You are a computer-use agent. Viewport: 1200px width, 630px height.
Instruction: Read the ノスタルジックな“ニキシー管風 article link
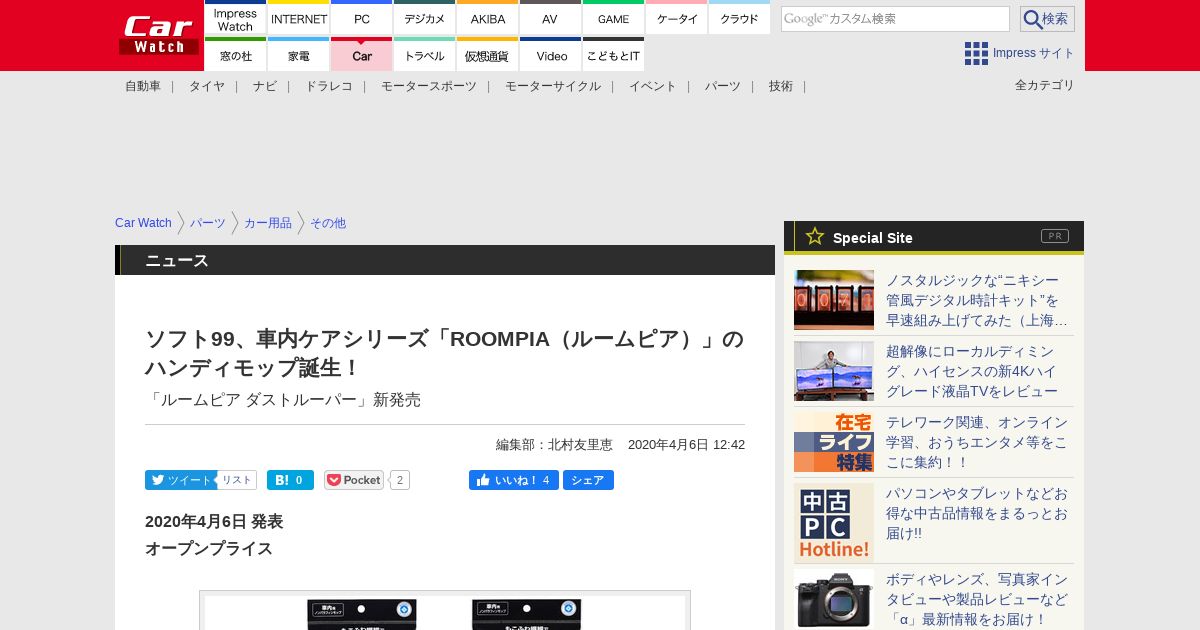pos(977,300)
